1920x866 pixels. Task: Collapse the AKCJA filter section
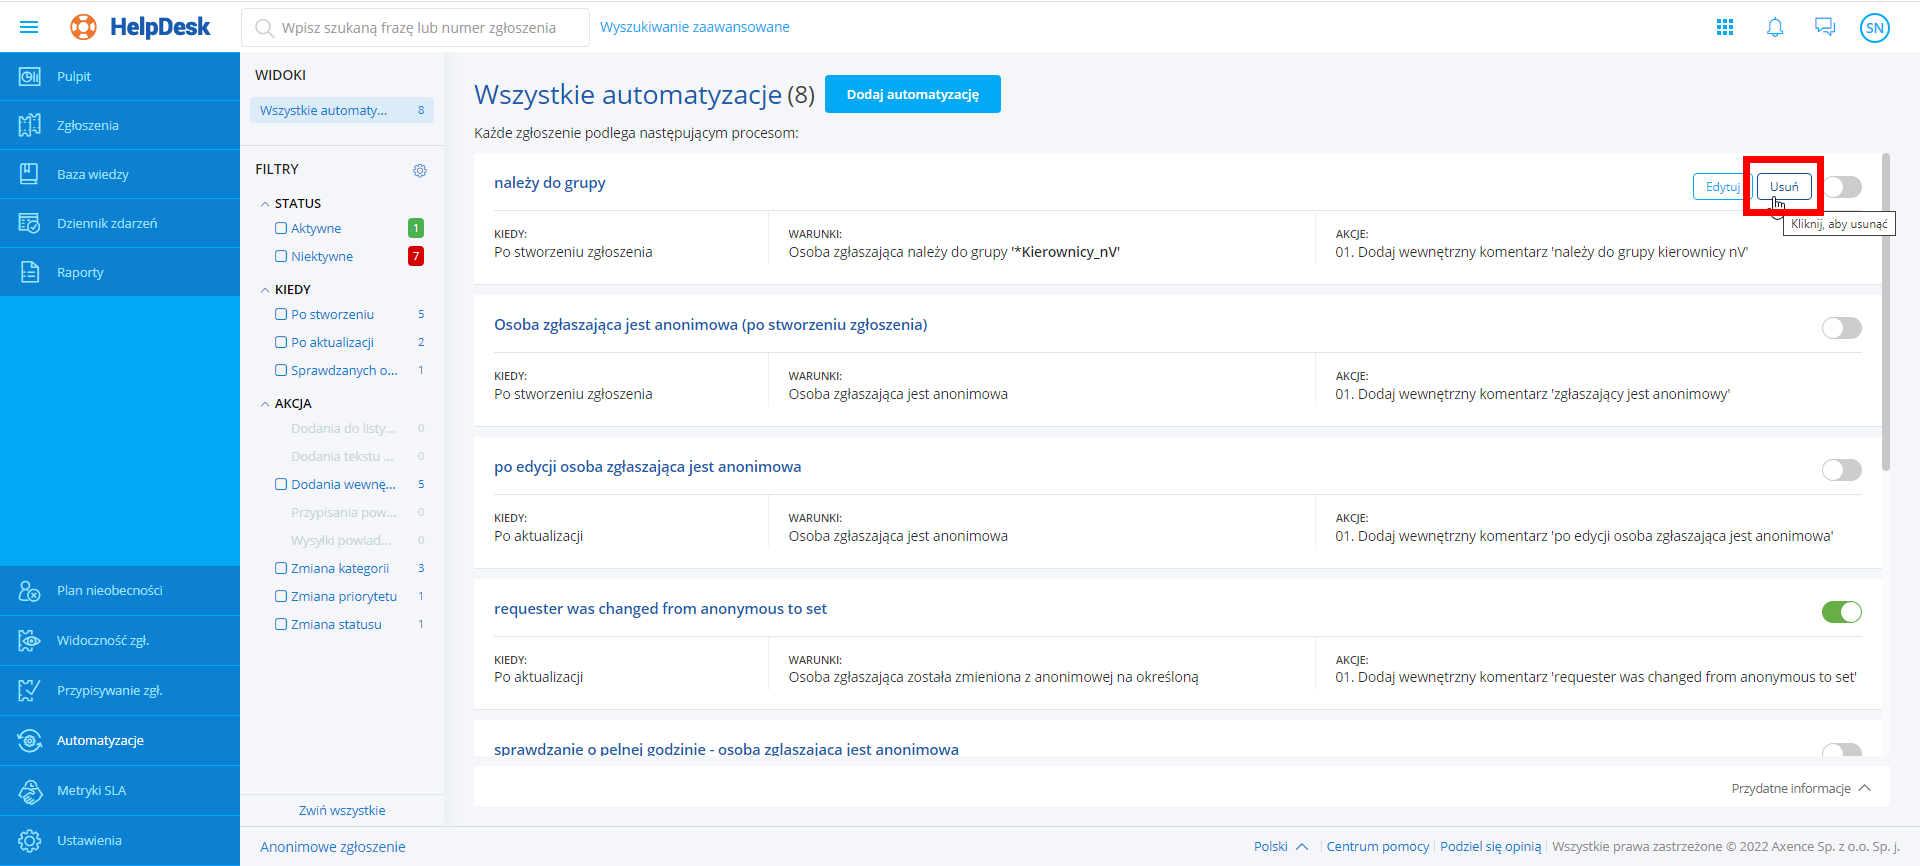265,404
